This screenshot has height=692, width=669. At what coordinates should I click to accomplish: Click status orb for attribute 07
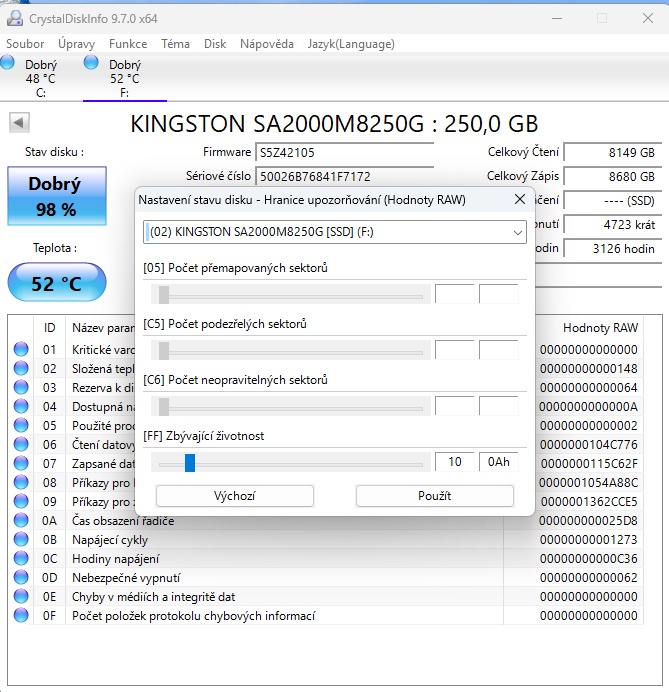(x=21, y=463)
